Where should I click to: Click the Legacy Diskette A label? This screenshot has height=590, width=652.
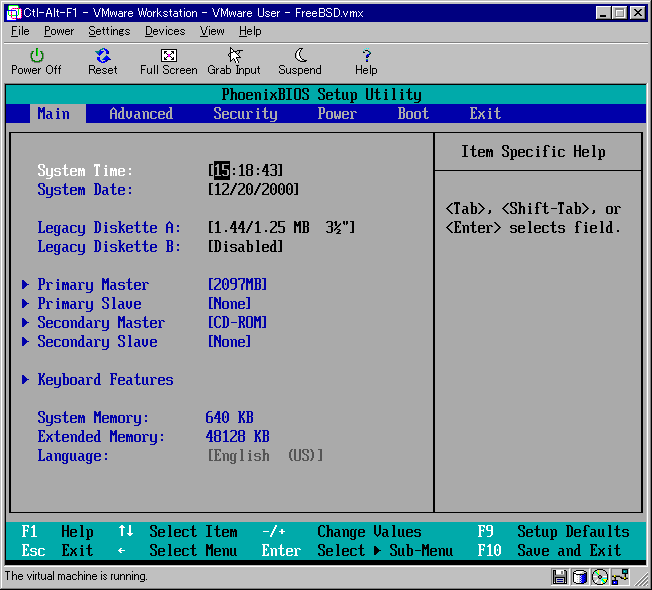coord(109,227)
